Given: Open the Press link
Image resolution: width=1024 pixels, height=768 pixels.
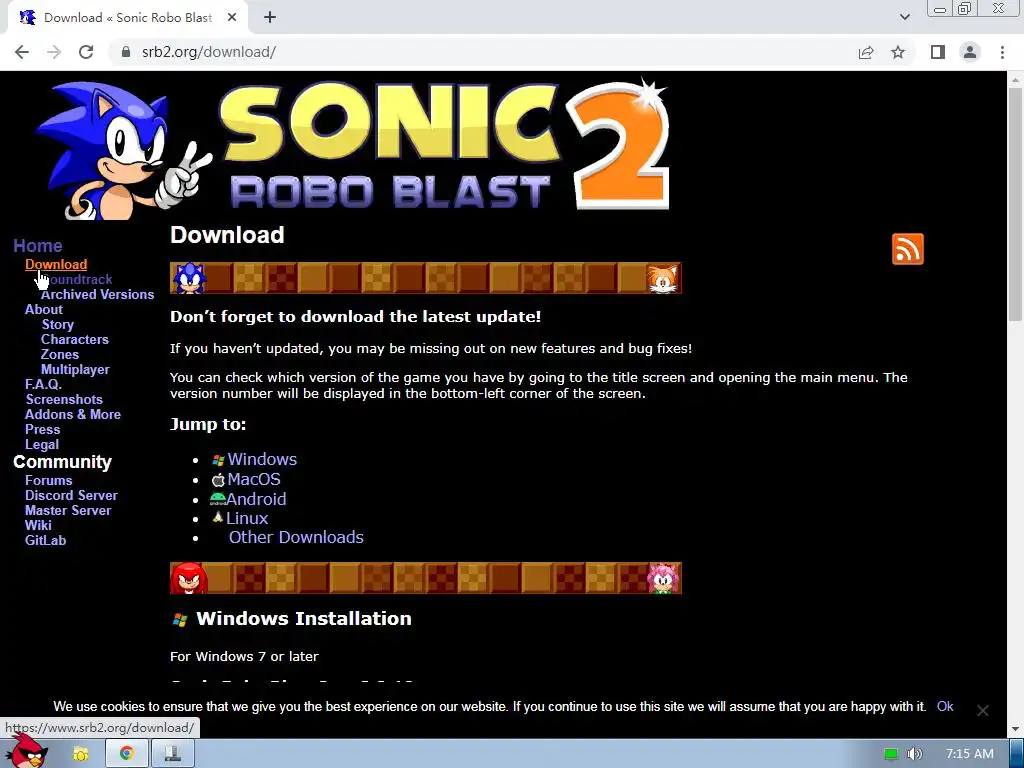Looking at the screenshot, I should point(42,430).
